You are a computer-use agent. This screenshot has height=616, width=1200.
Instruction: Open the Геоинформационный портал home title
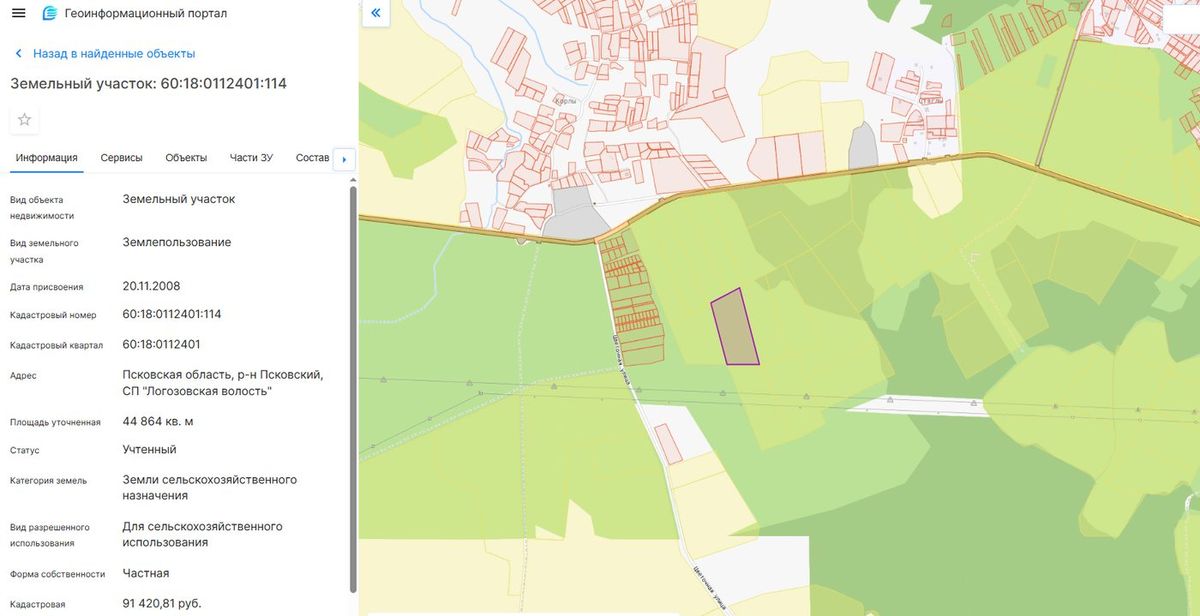[x=145, y=13]
